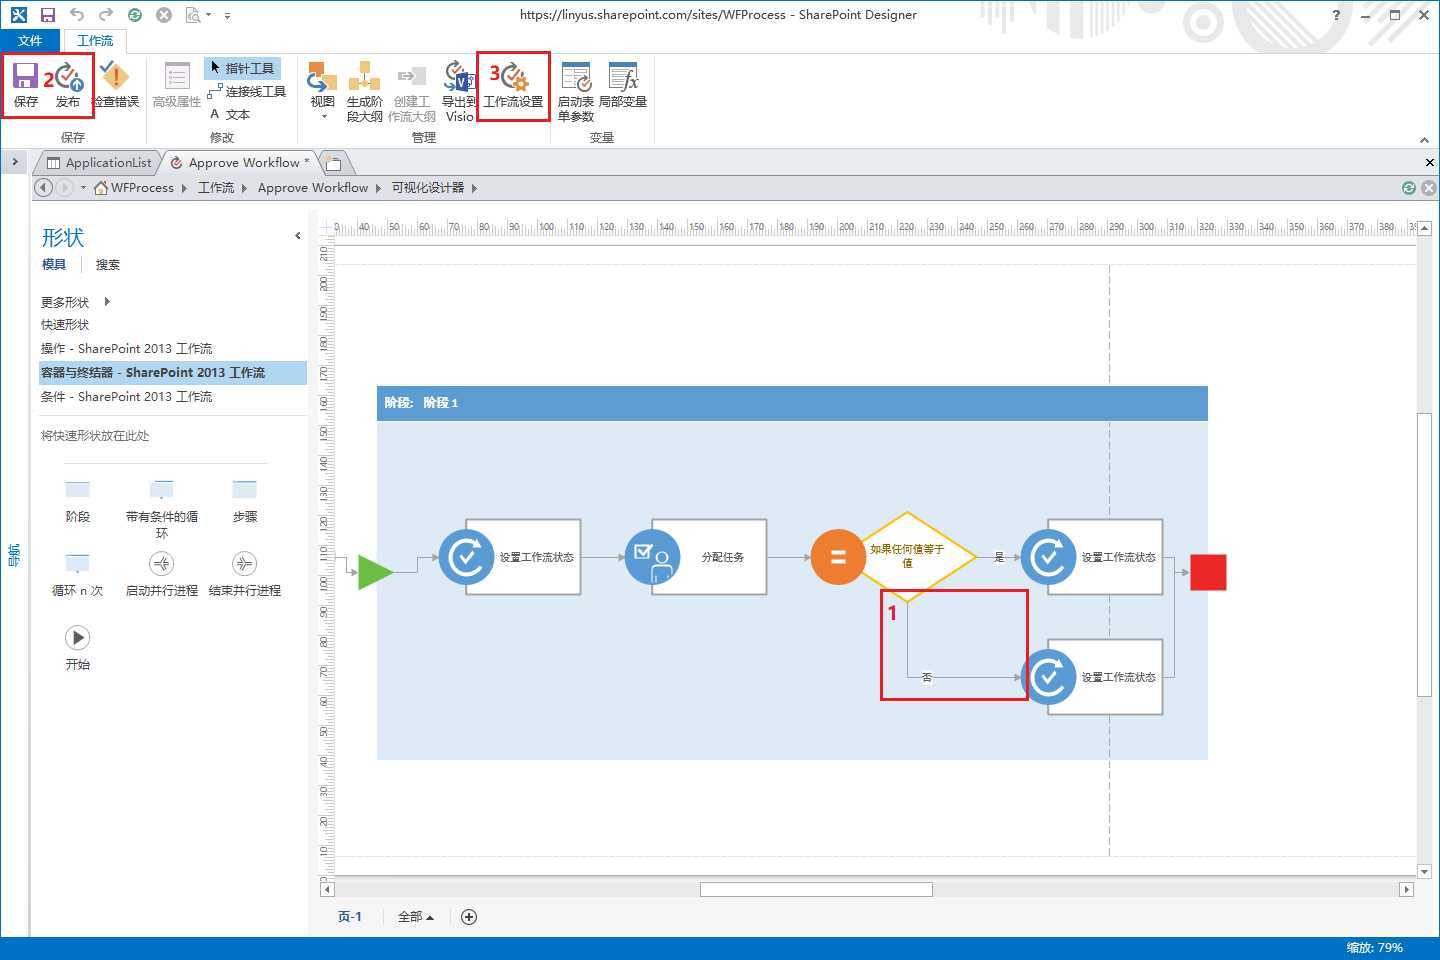Image resolution: width=1440 pixels, height=960 pixels.
Task: Collapse the ribbon with the chevron
Action: (x=1424, y=140)
